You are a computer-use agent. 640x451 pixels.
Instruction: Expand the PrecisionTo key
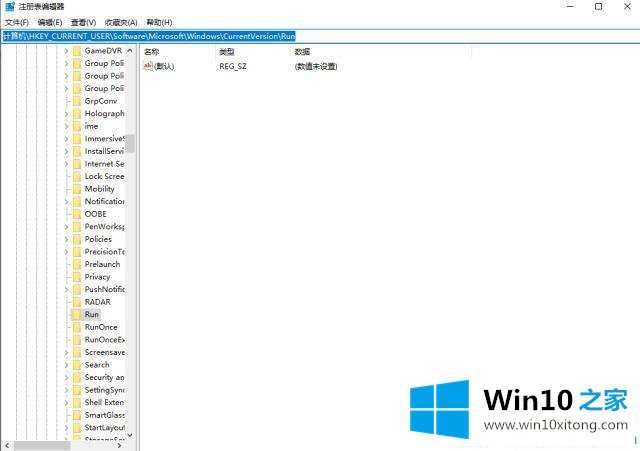coord(67,252)
